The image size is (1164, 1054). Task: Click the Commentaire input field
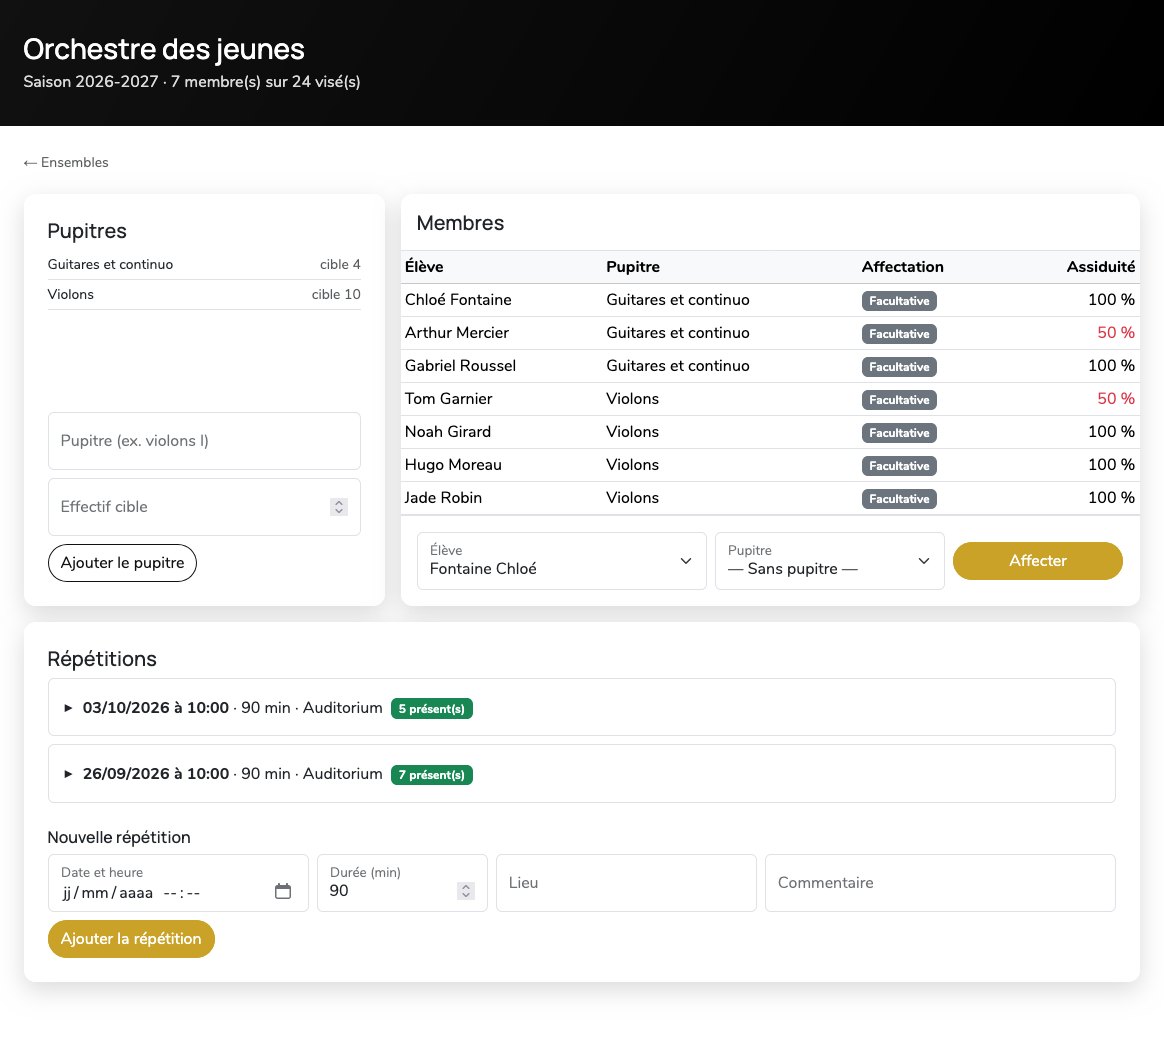pos(940,883)
